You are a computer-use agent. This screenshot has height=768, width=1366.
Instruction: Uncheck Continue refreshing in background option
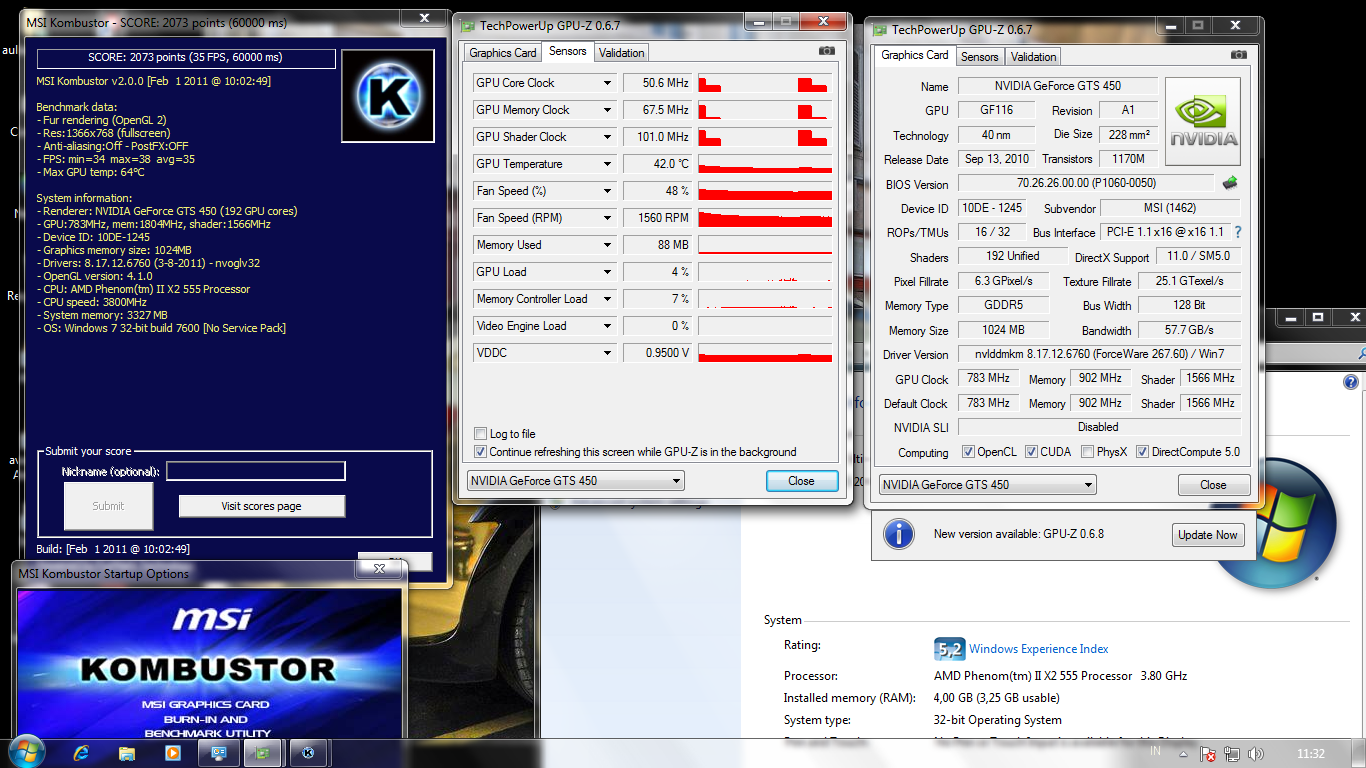coord(480,452)
